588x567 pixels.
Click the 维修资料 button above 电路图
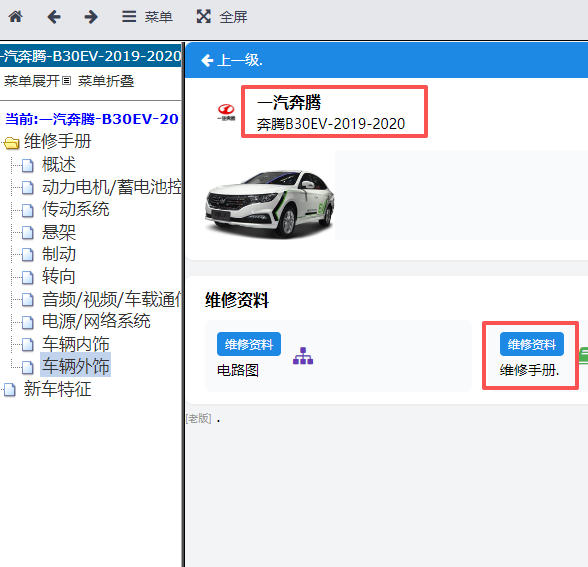249,344
